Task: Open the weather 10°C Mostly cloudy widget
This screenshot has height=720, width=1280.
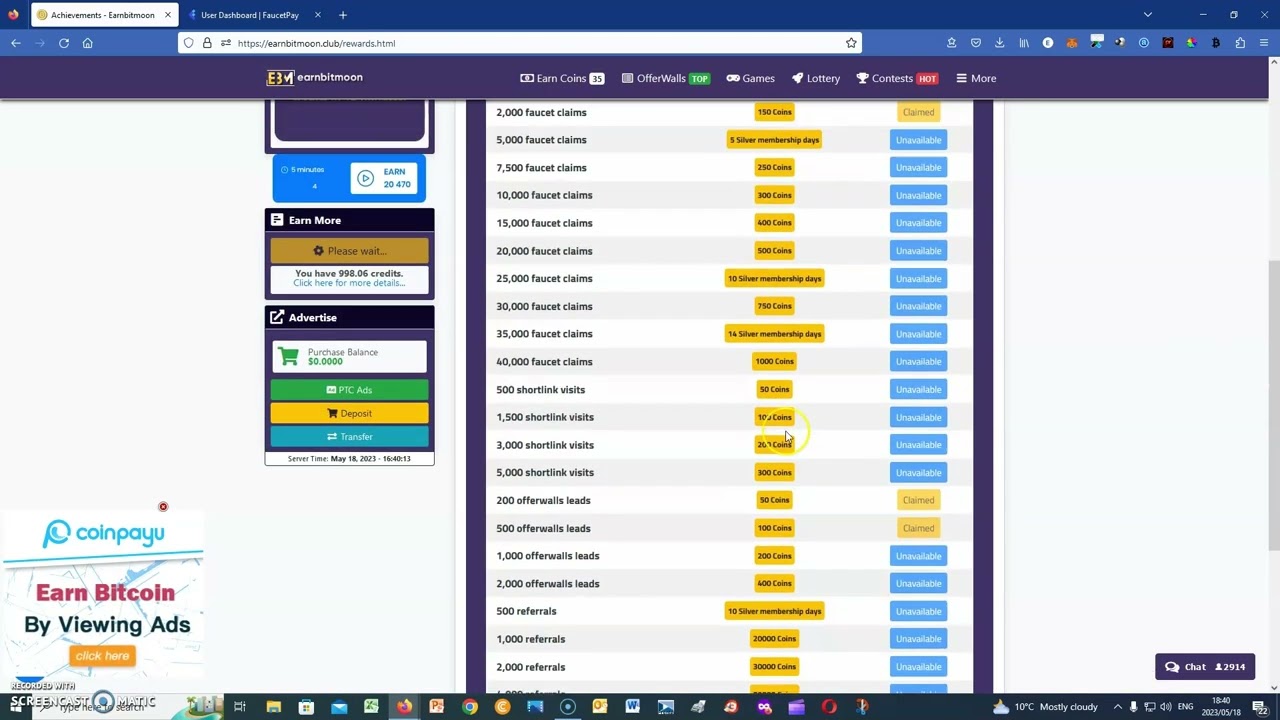Action: click(x=1045, y=707)
